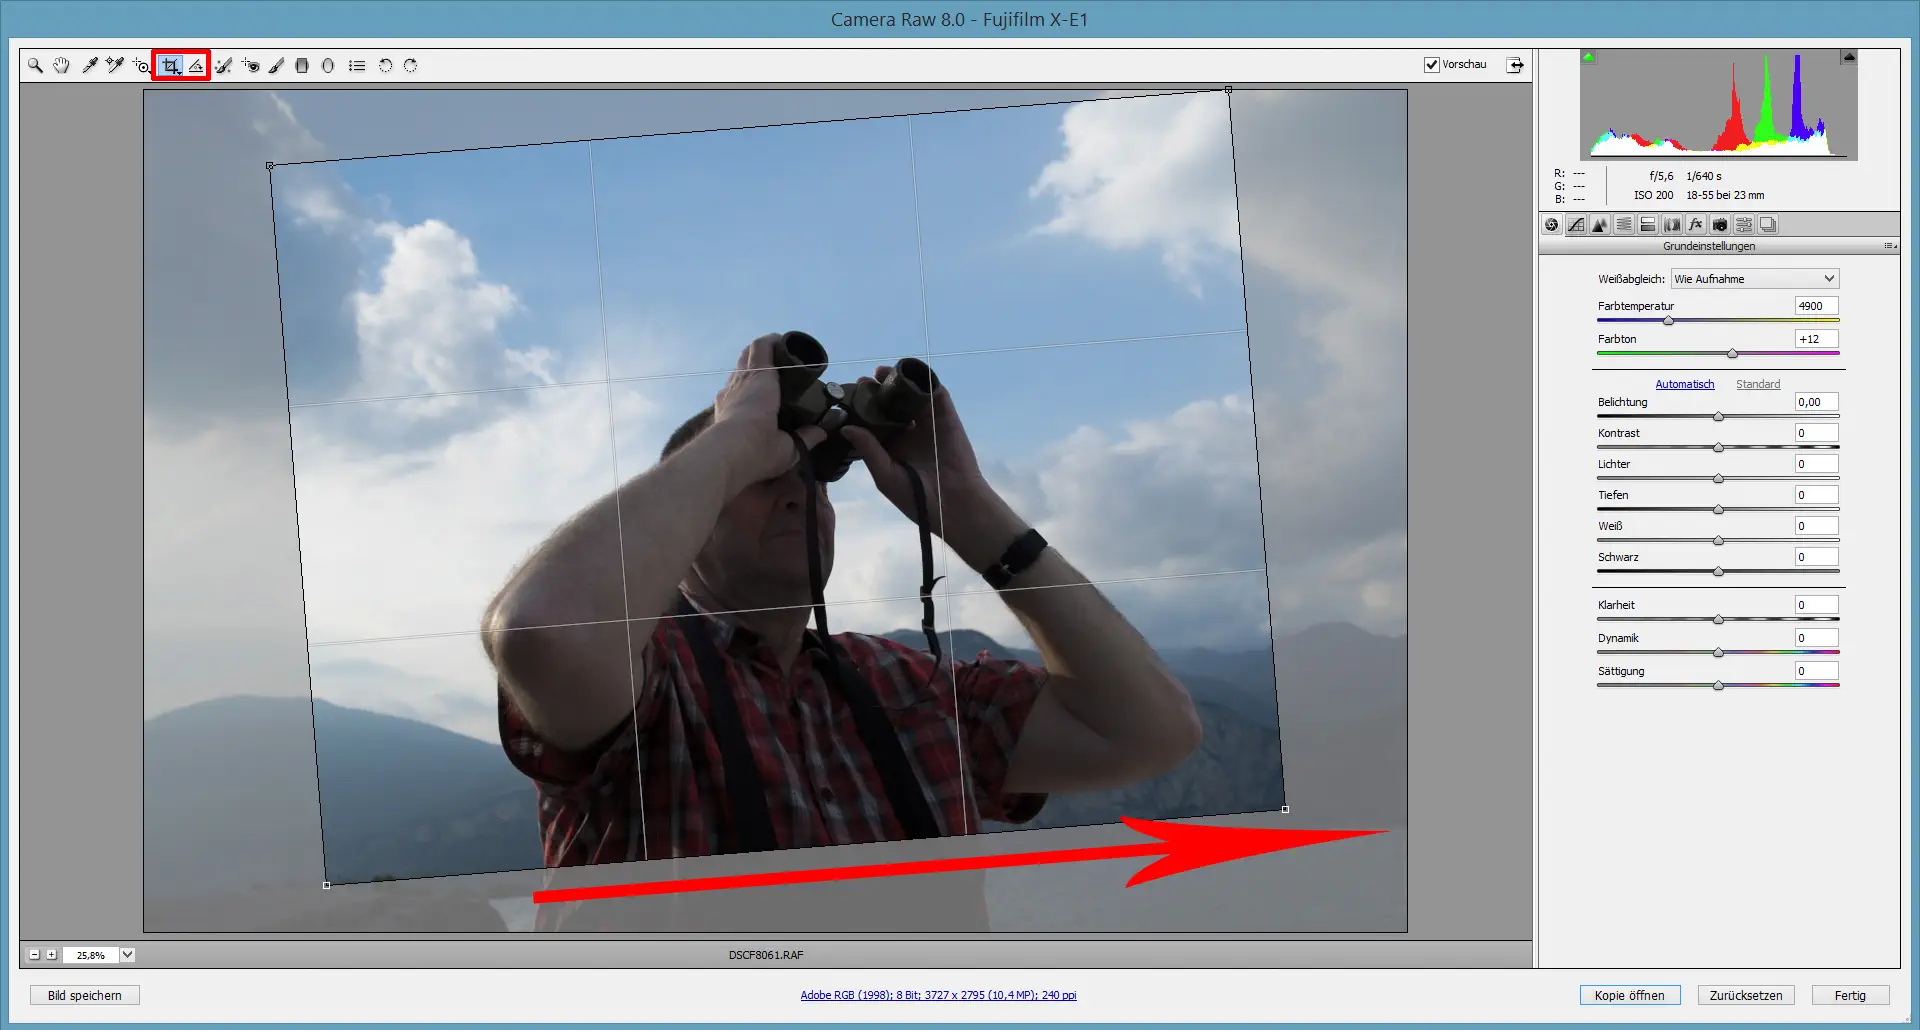Click the rotate counterclockwise toolbar icon

point(384,65)
